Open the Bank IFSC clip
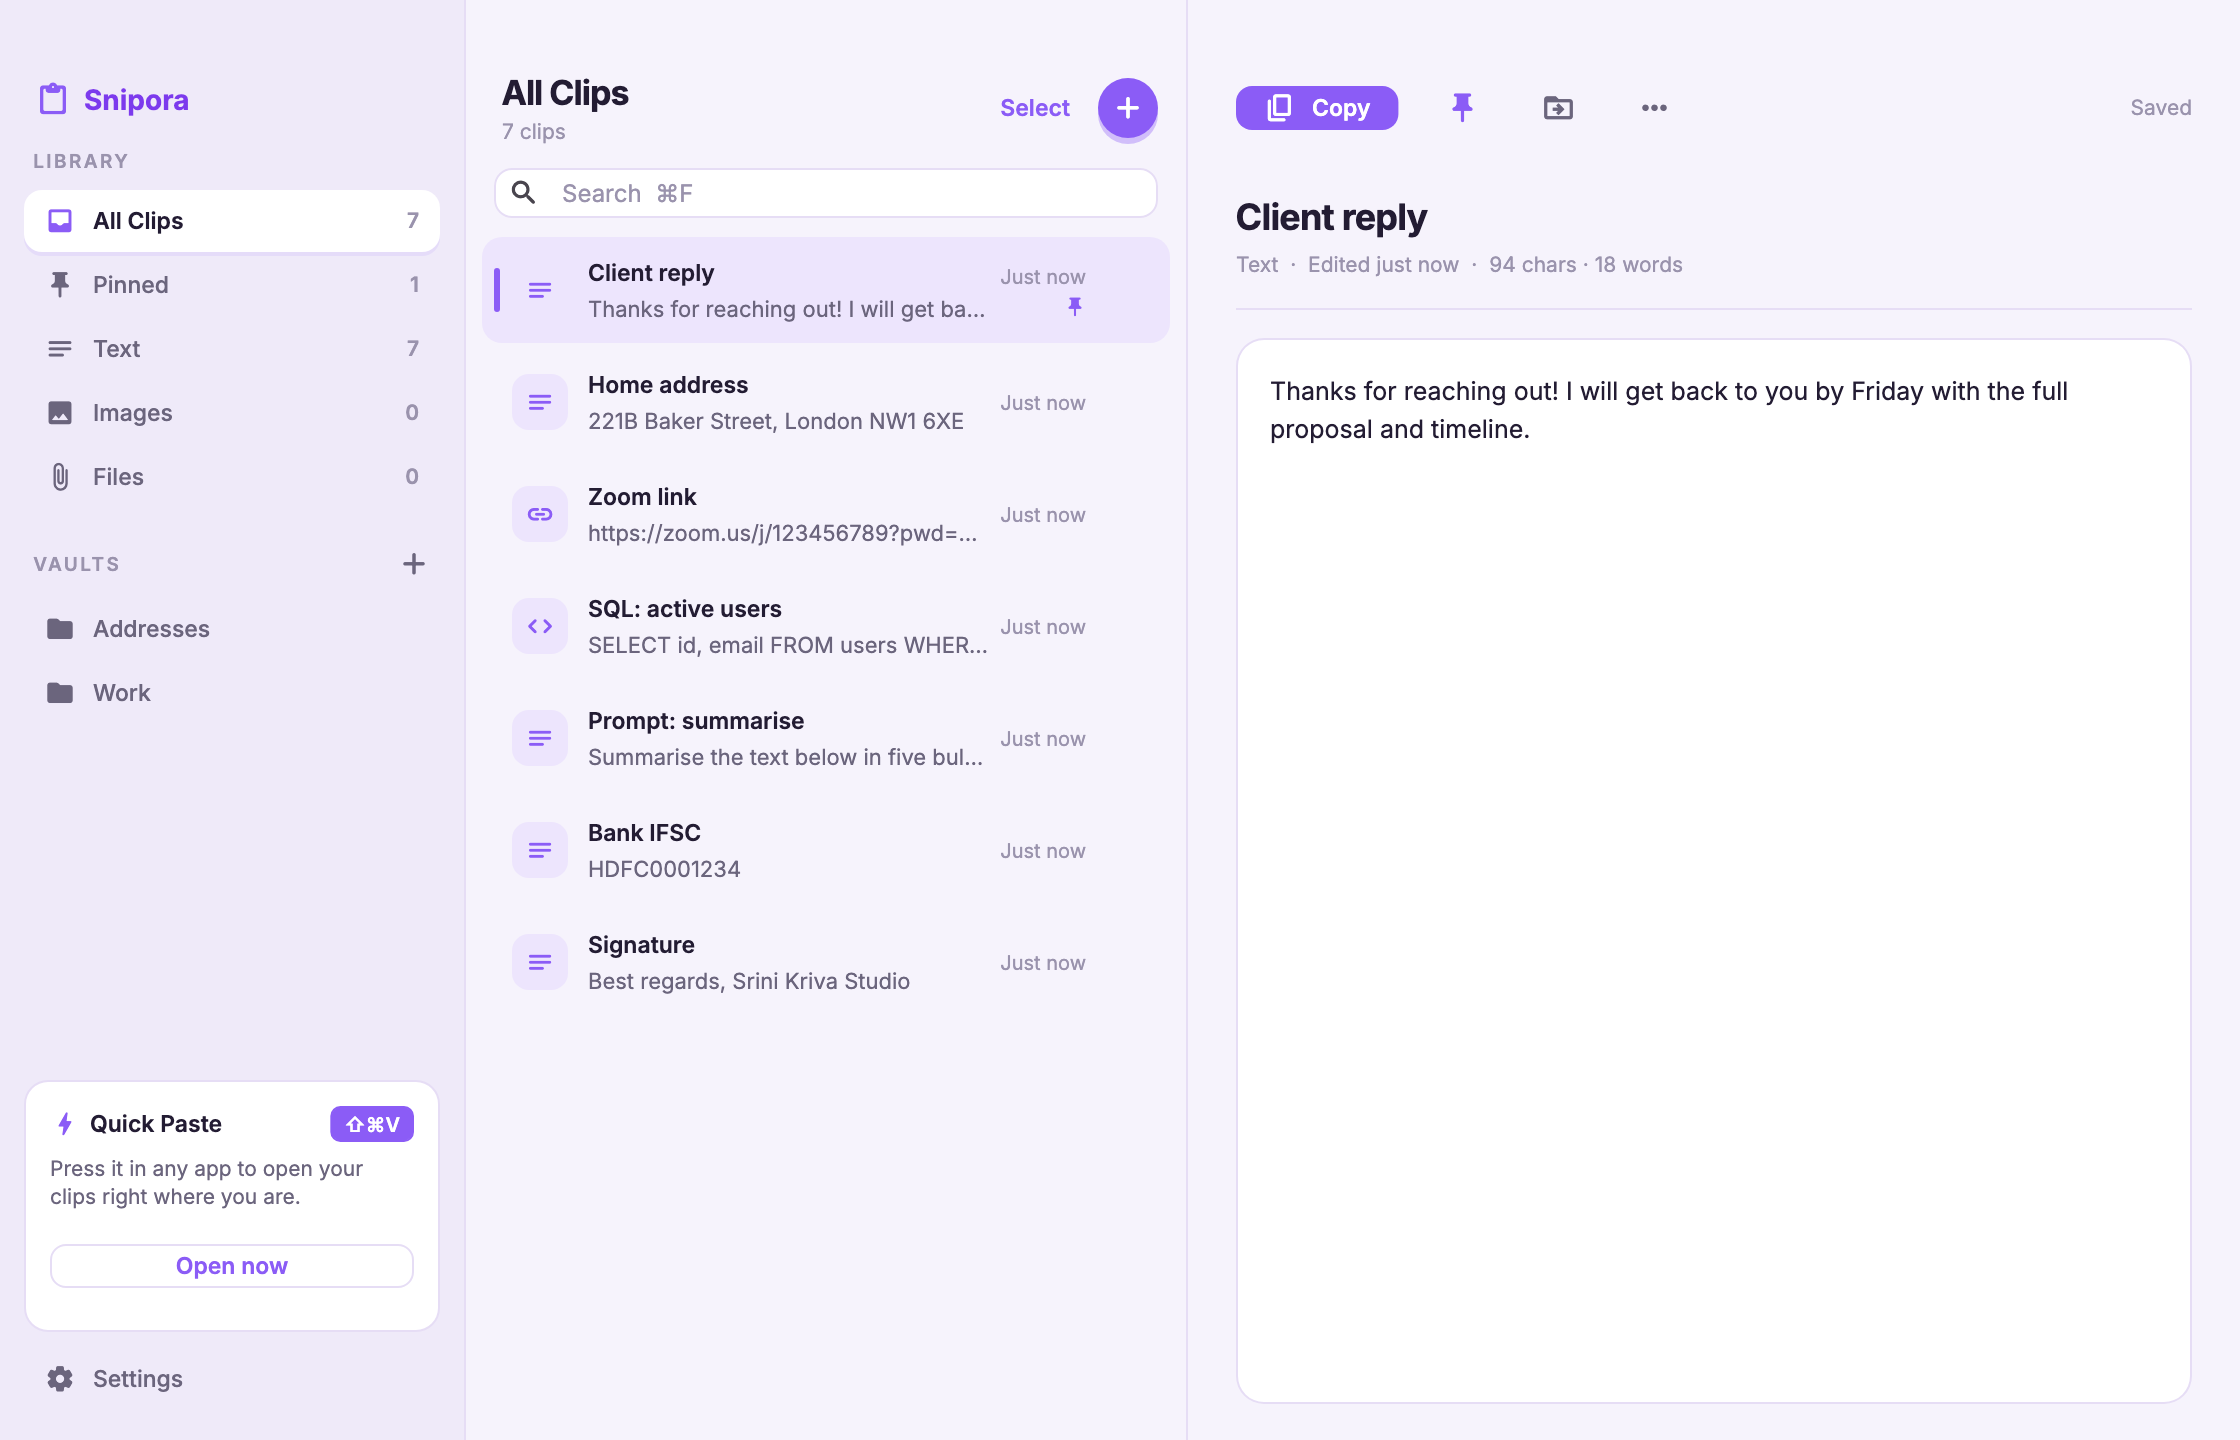 click(826, 850)
